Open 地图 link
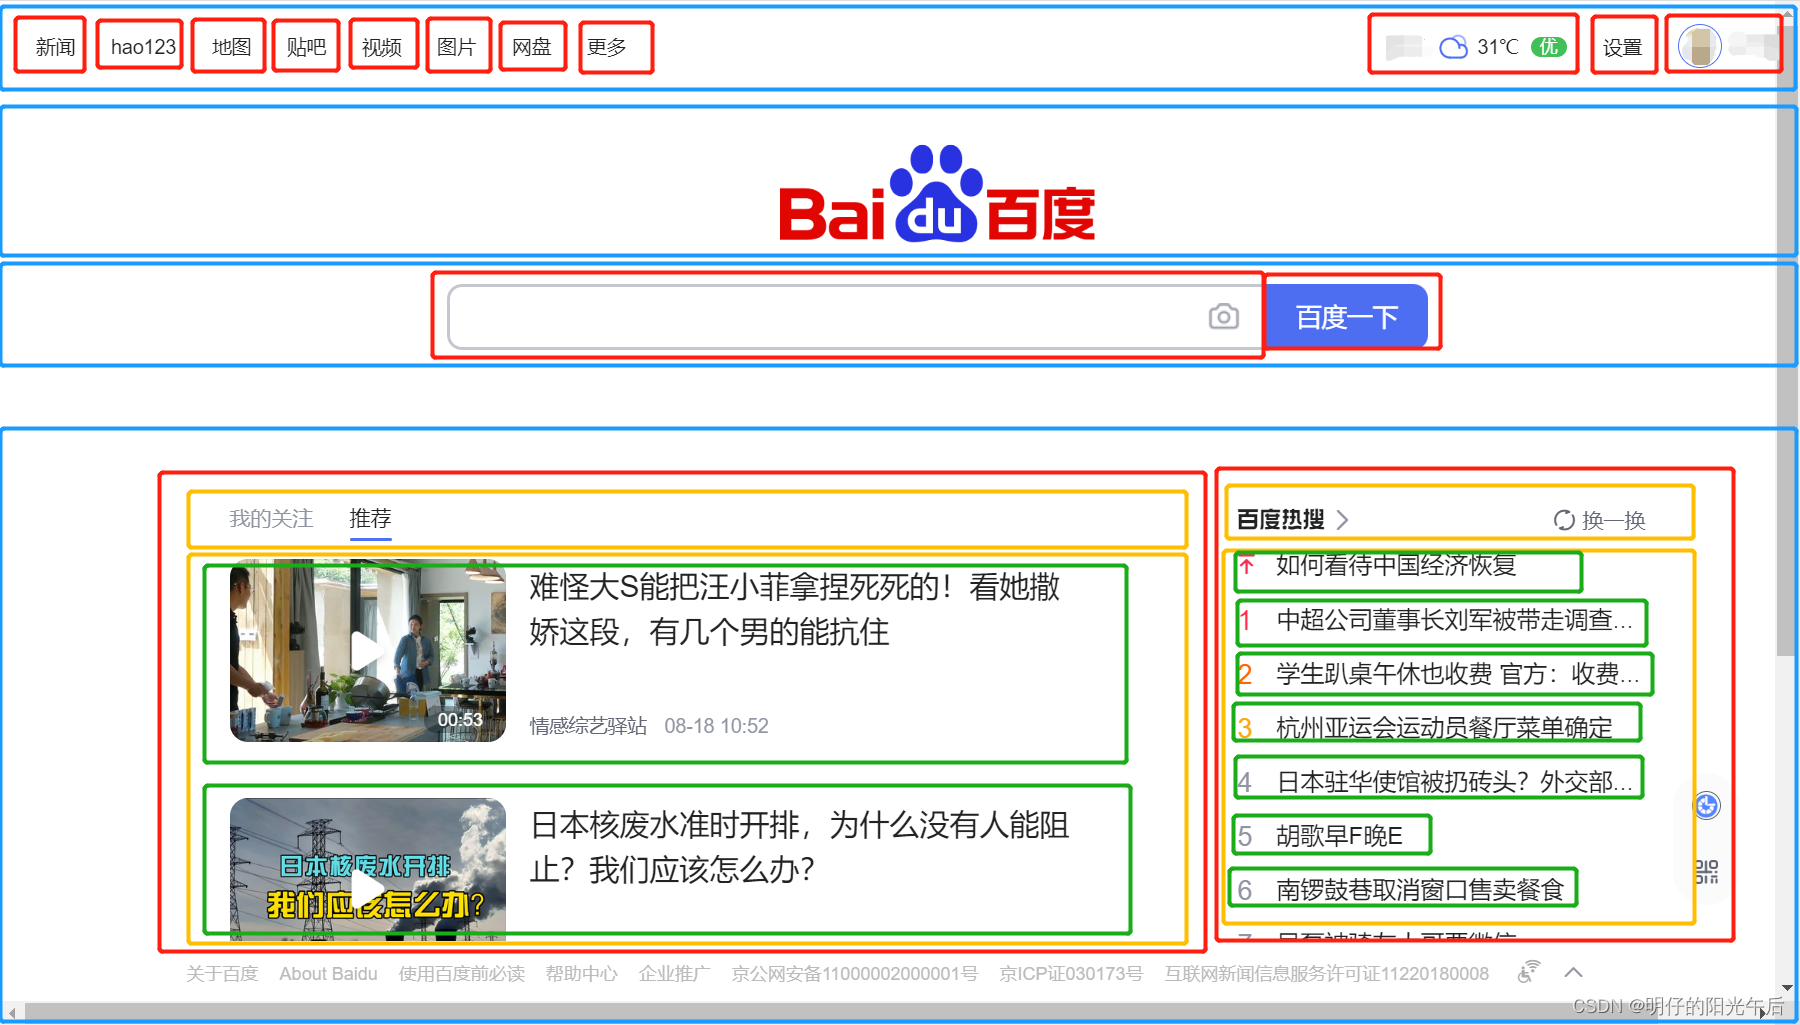This screenshot has height=1025, width=1800. [231, 47]
